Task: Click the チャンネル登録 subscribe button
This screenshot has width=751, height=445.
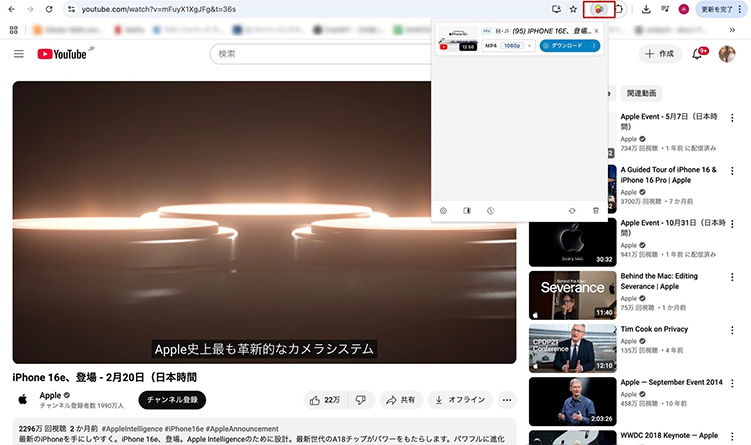Action: pos(172,400)
